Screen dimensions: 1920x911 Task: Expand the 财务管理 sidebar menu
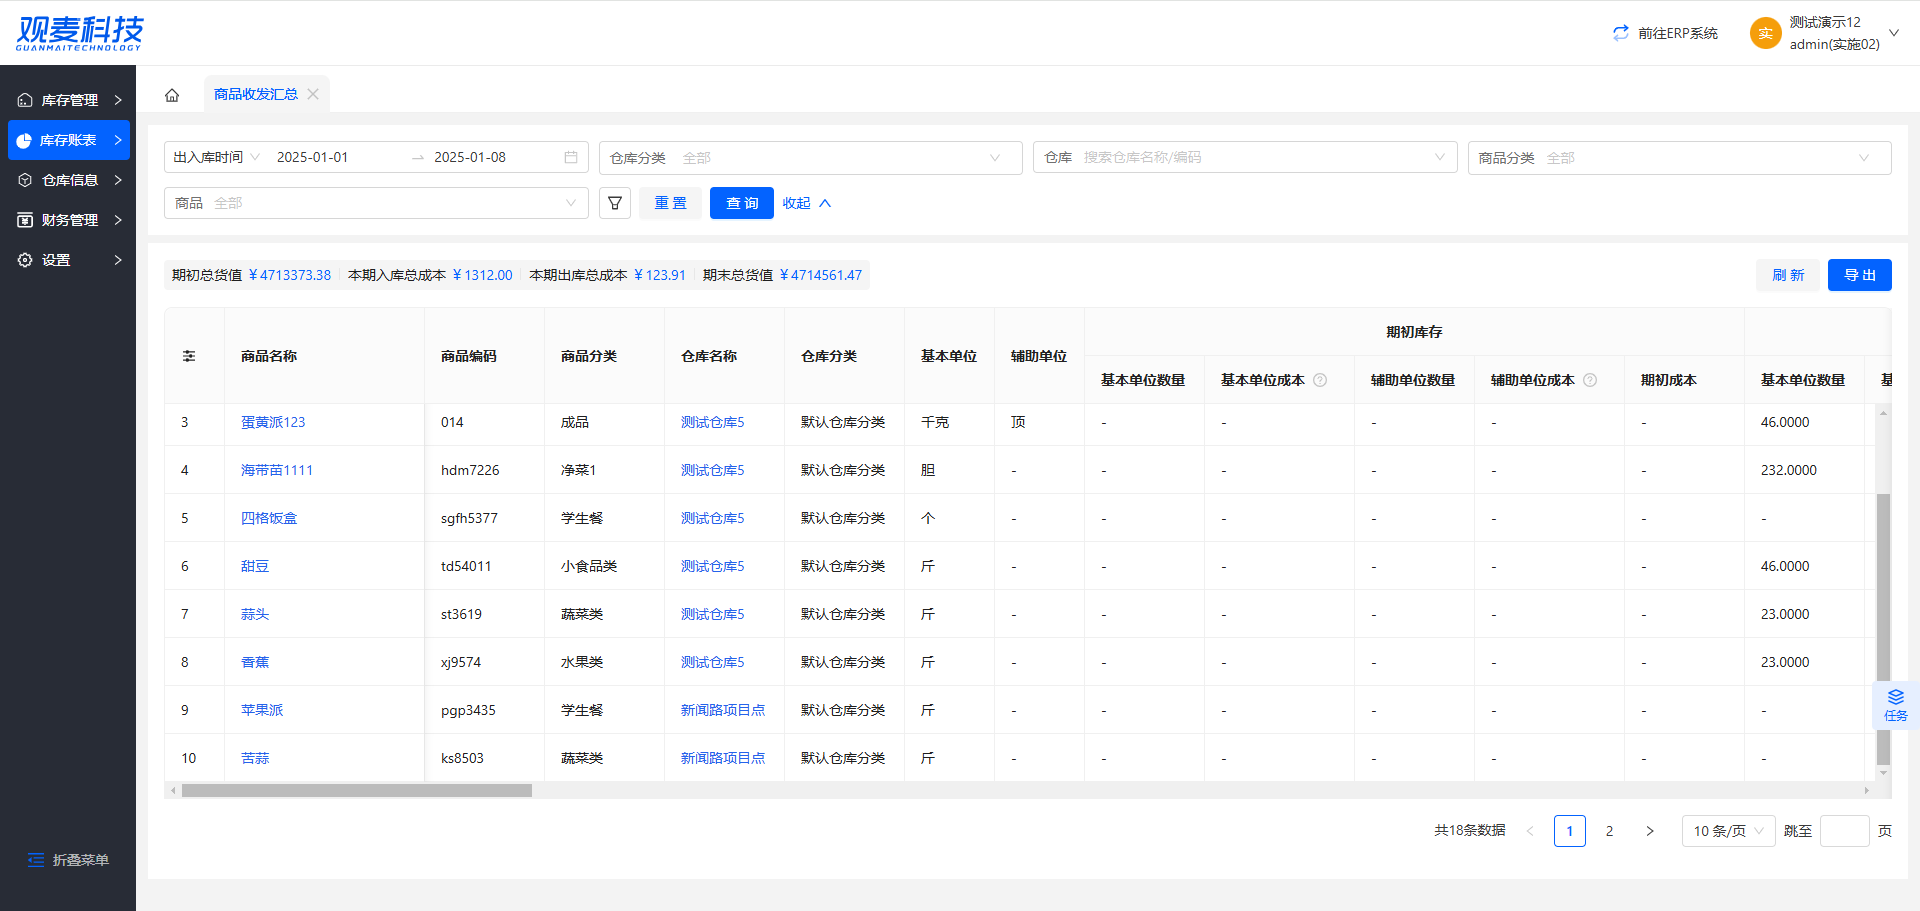click(x=69, y=220)
